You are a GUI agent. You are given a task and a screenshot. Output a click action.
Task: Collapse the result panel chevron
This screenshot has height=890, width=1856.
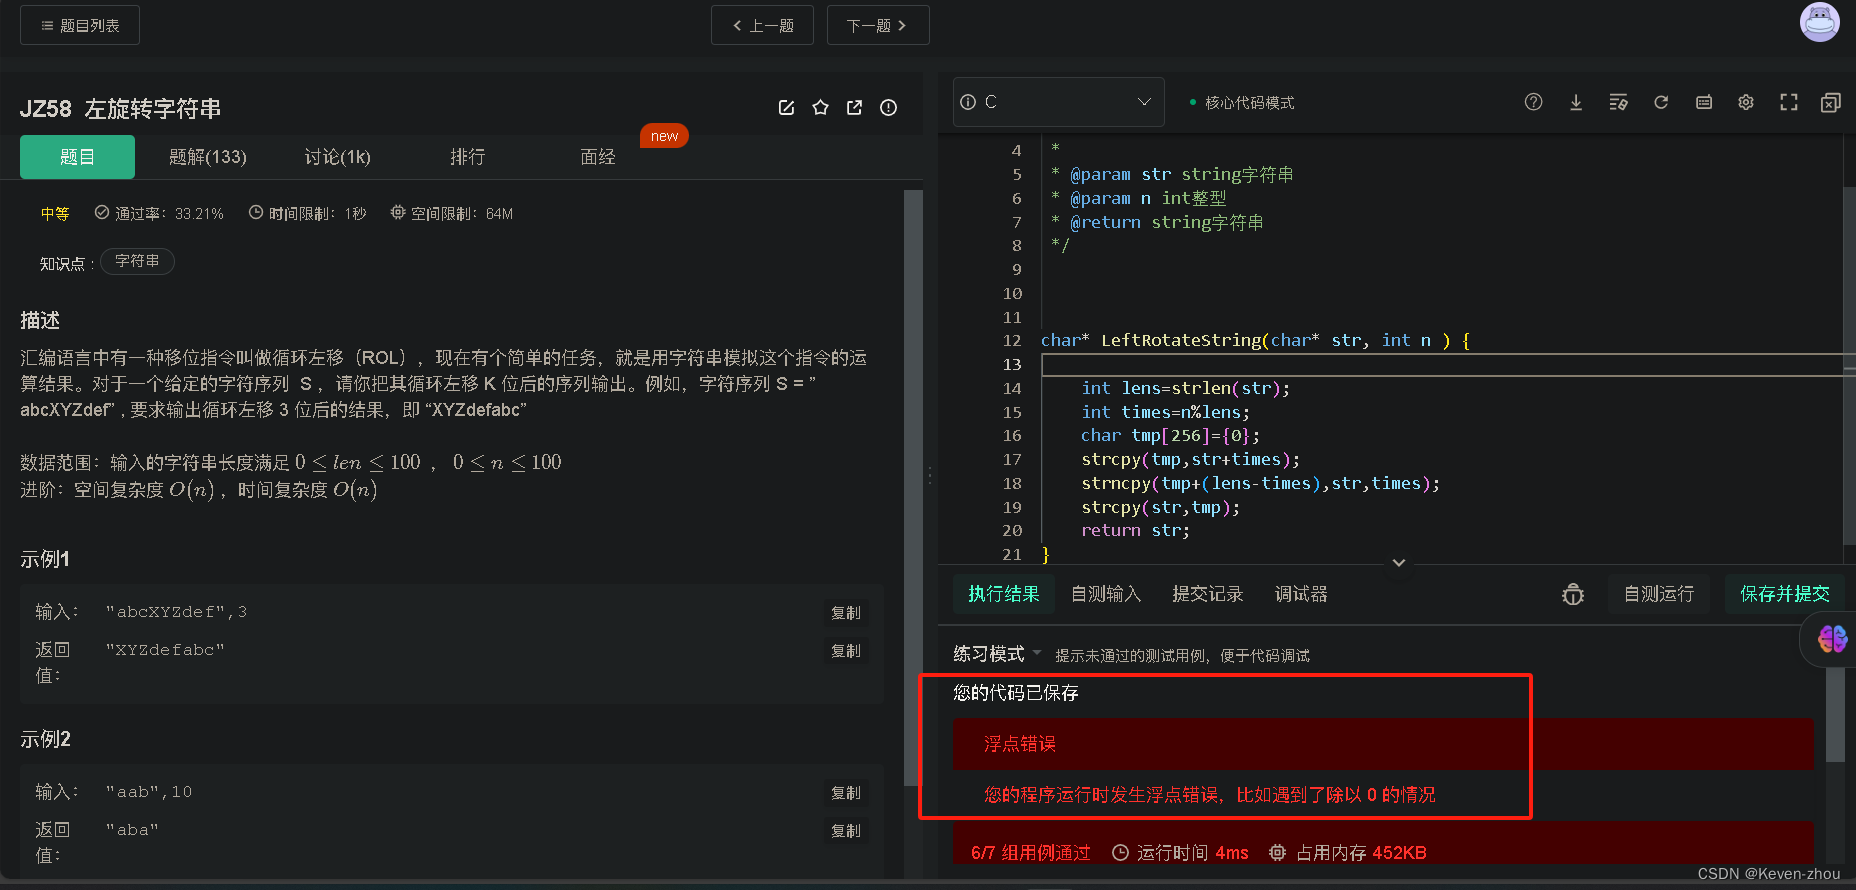[1399, 563]
